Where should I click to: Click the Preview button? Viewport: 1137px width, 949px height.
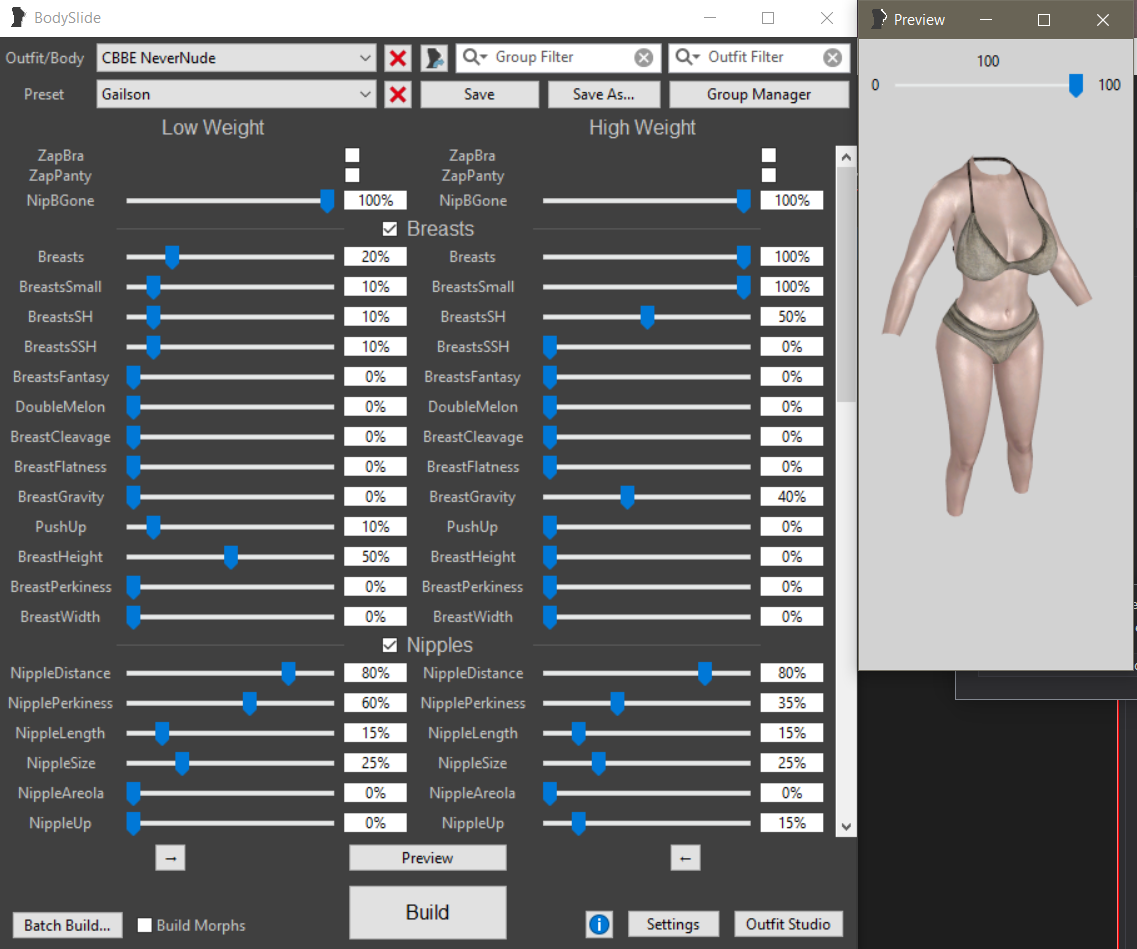pos(427,858)
